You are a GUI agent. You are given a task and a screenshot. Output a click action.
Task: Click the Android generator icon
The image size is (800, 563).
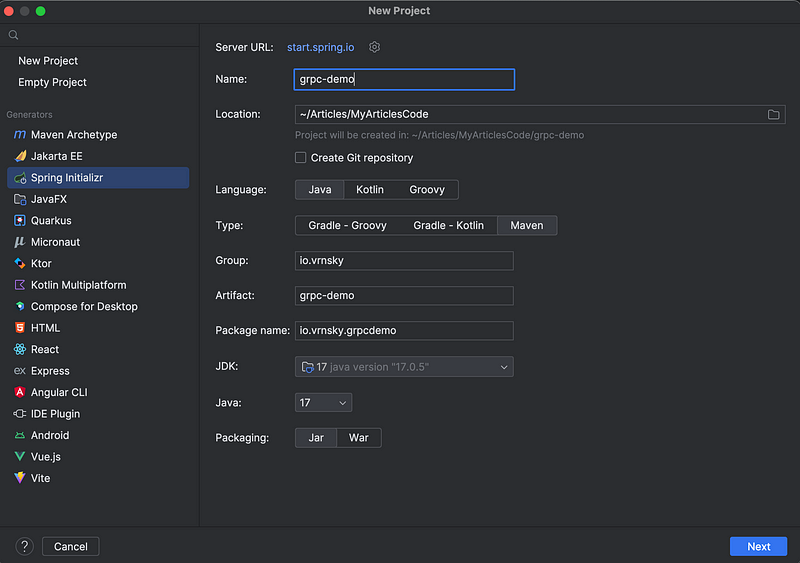pyautogui.click(x=20, y=436)
